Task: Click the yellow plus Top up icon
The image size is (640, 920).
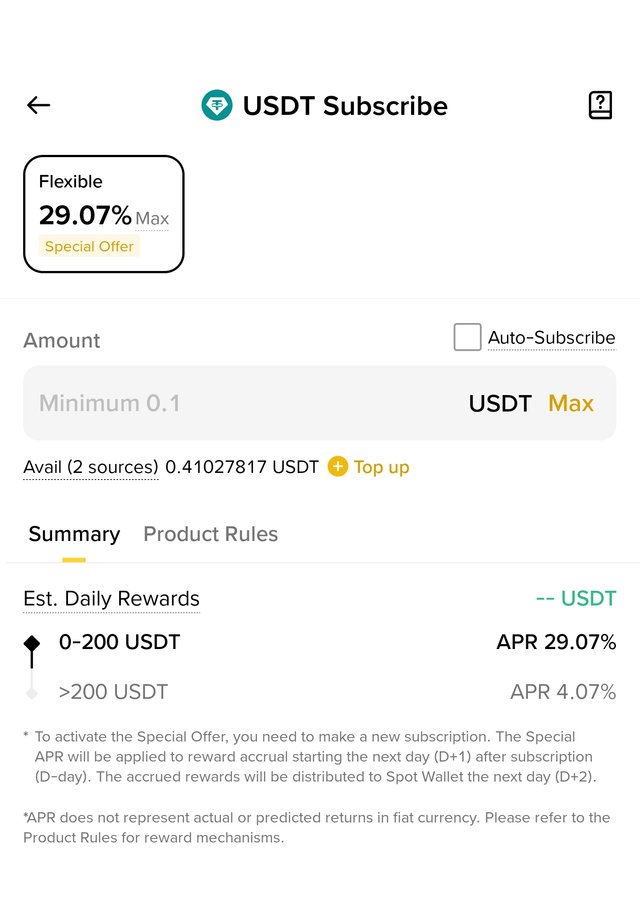Action: [337, 467]
